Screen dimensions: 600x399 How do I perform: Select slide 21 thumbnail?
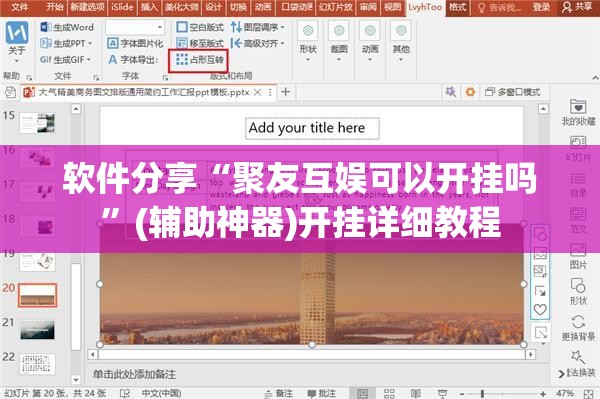(37, 330)
